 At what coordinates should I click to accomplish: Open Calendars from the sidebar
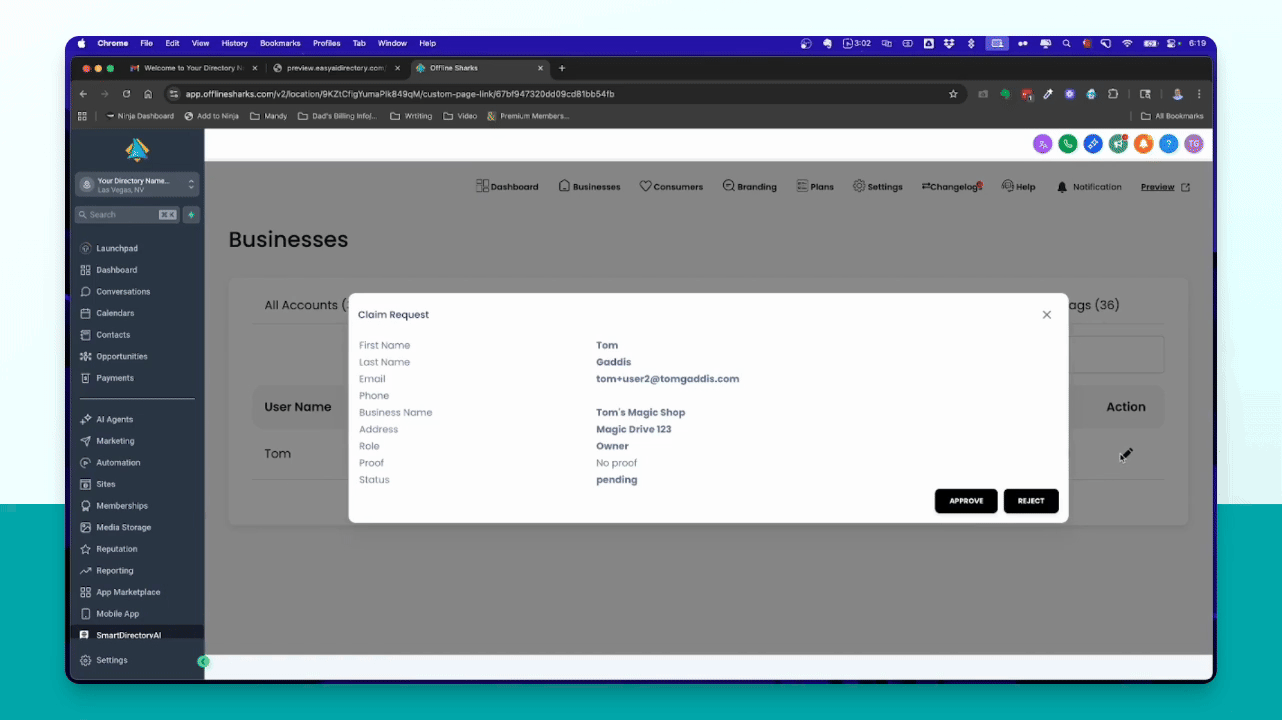coord(115,313)
